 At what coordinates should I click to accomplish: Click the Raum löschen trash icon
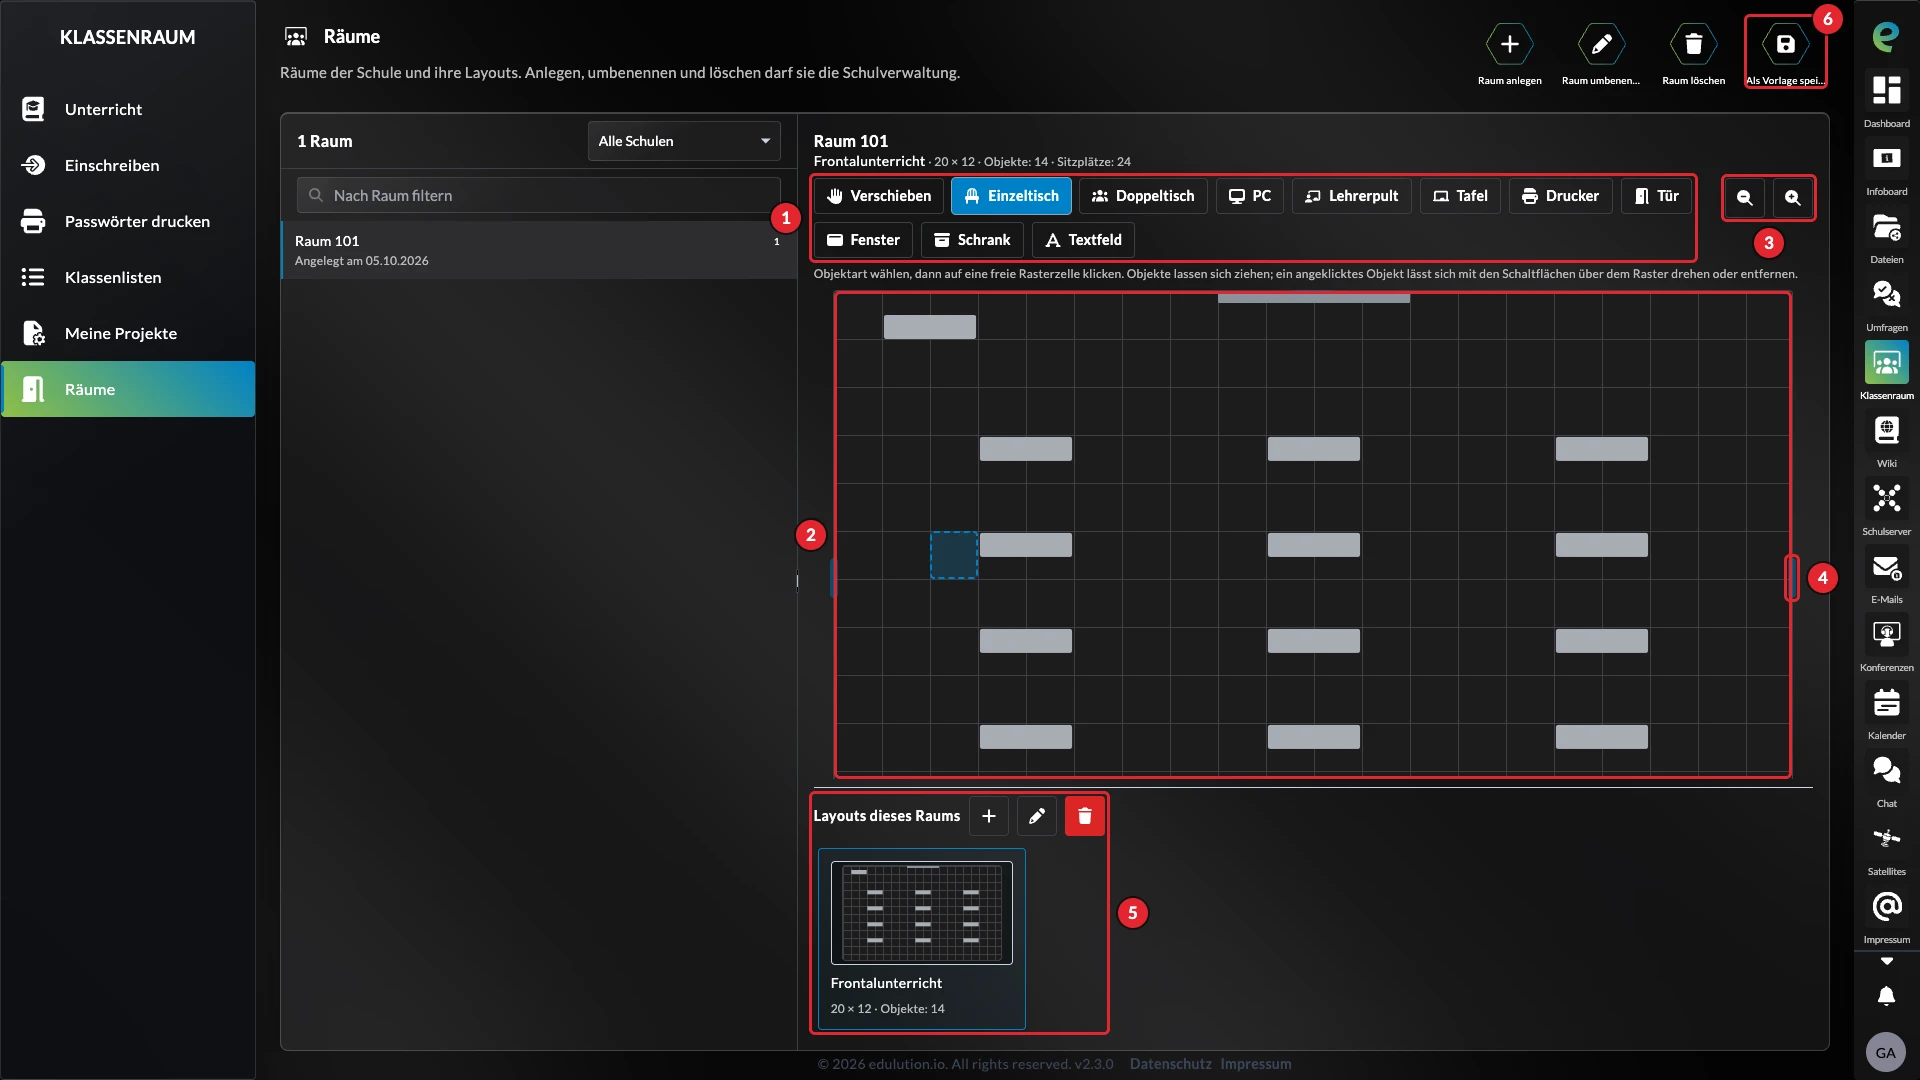[x=1693, y=44]
